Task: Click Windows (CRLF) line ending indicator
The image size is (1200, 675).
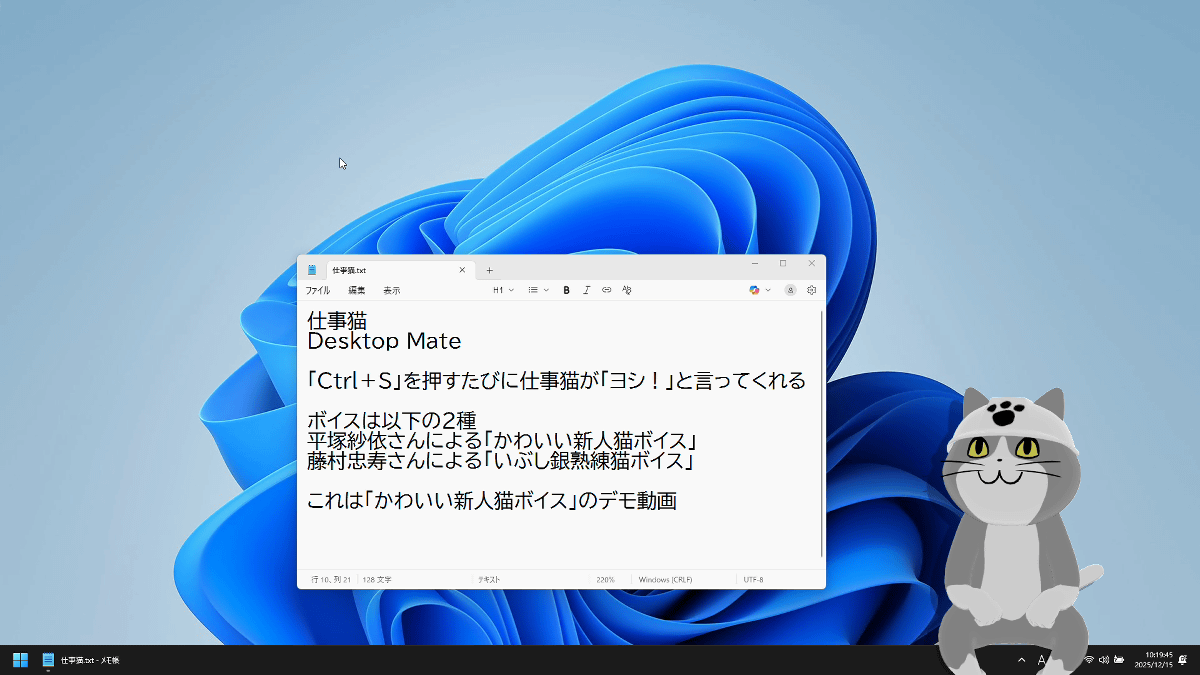Action: tap(665, 580)
